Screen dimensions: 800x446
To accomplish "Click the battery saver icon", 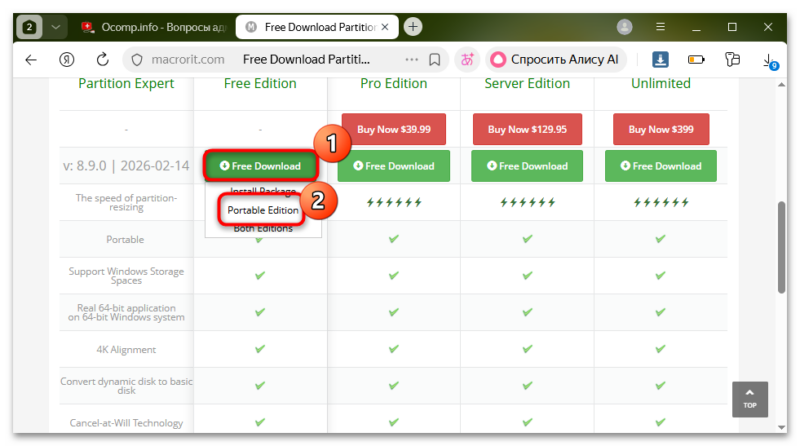I will tap(696, 60).
